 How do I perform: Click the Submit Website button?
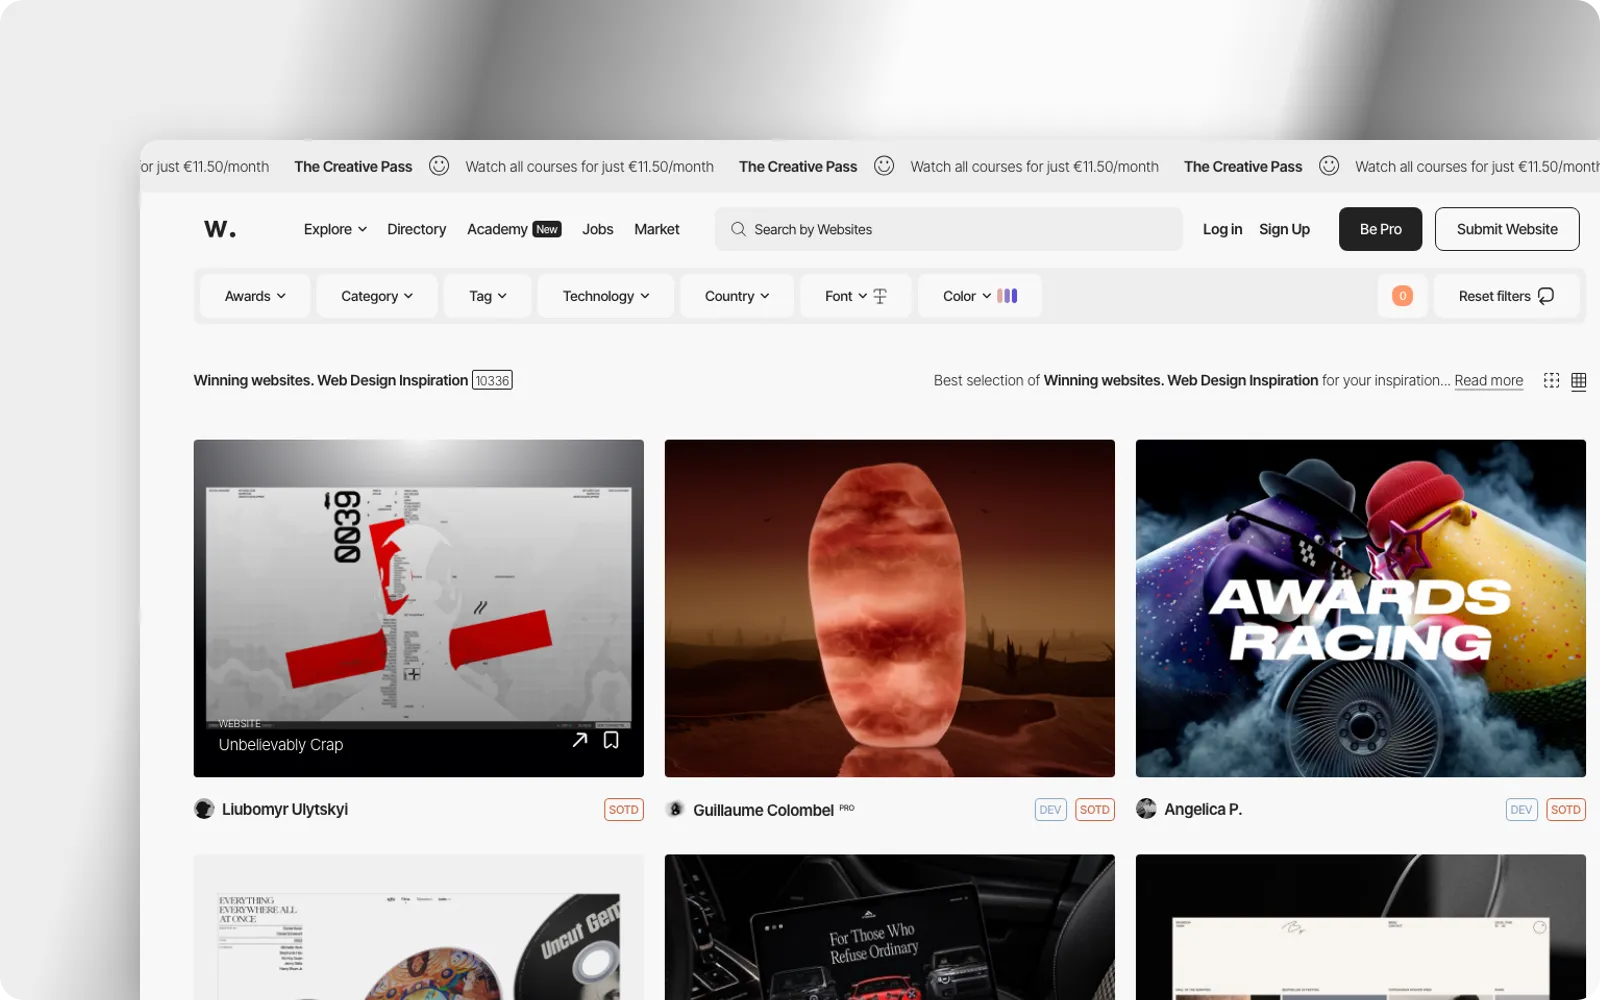pos(1507,229)
